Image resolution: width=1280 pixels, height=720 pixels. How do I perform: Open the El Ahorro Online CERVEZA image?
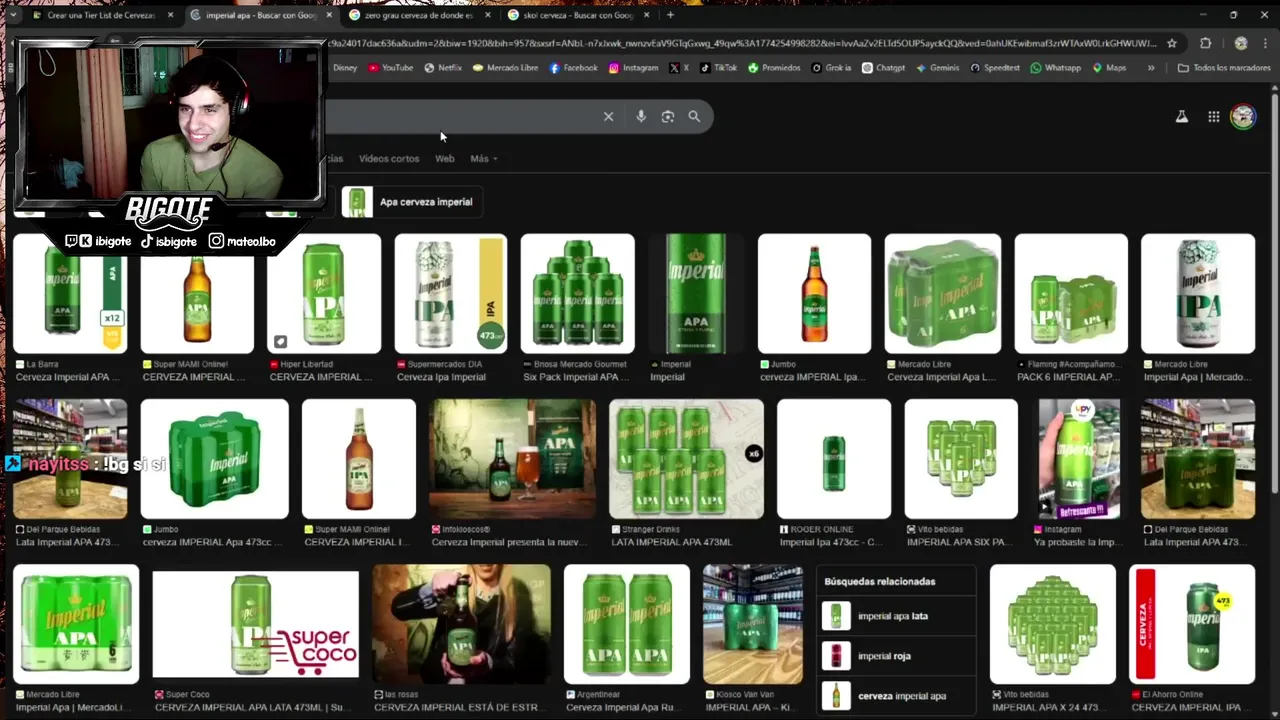click(x=1192, y=624)
